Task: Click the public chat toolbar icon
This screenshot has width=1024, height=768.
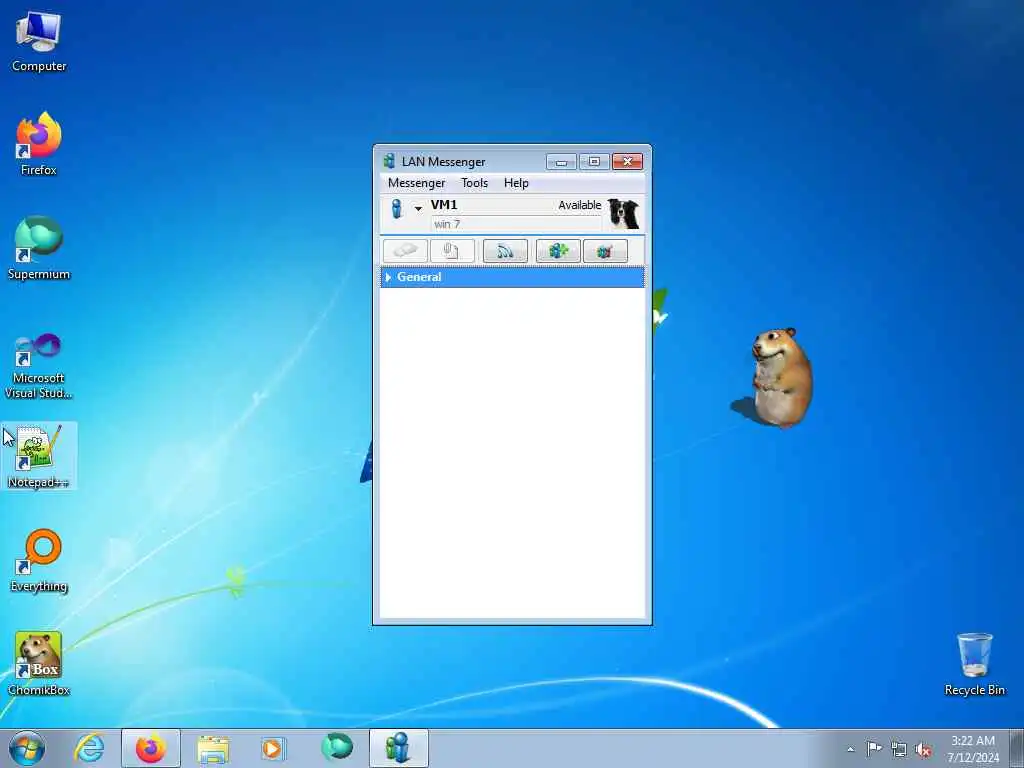Action: [605, 251]
